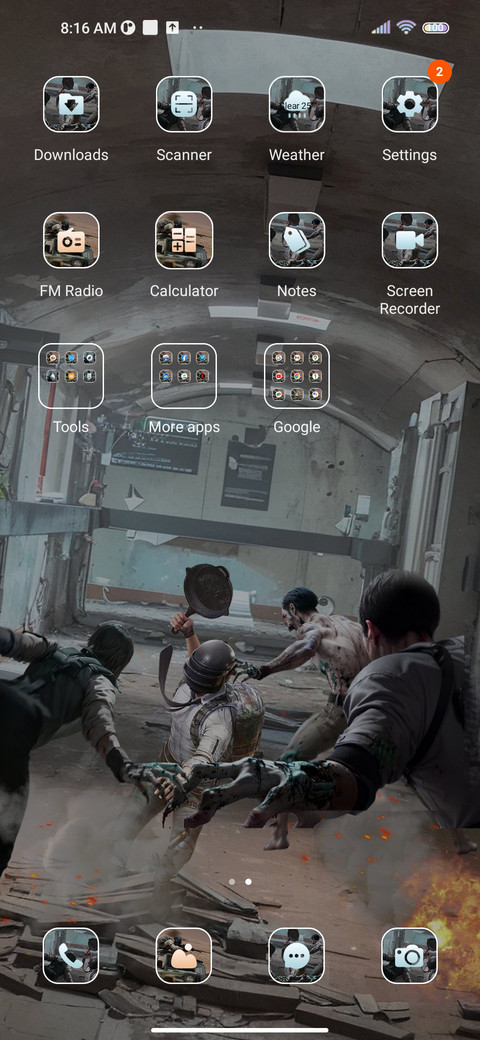Viewport: 480px width, 1040px height.
Task: Open the Contacts app in dock
Action: click(184, 956)
